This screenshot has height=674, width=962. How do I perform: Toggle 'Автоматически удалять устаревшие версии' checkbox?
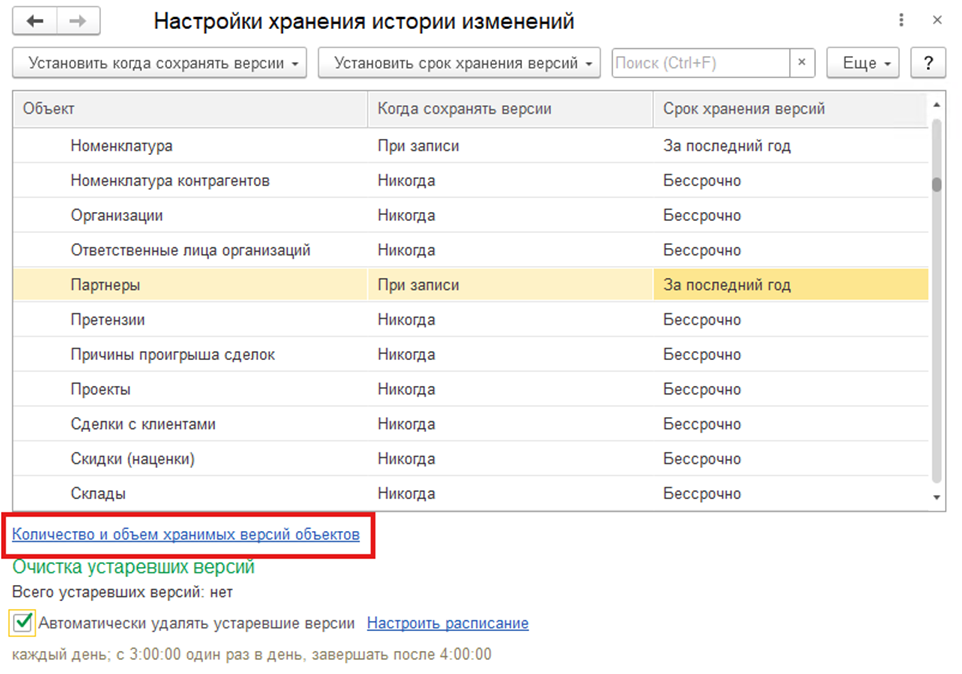tap(23, 622)
